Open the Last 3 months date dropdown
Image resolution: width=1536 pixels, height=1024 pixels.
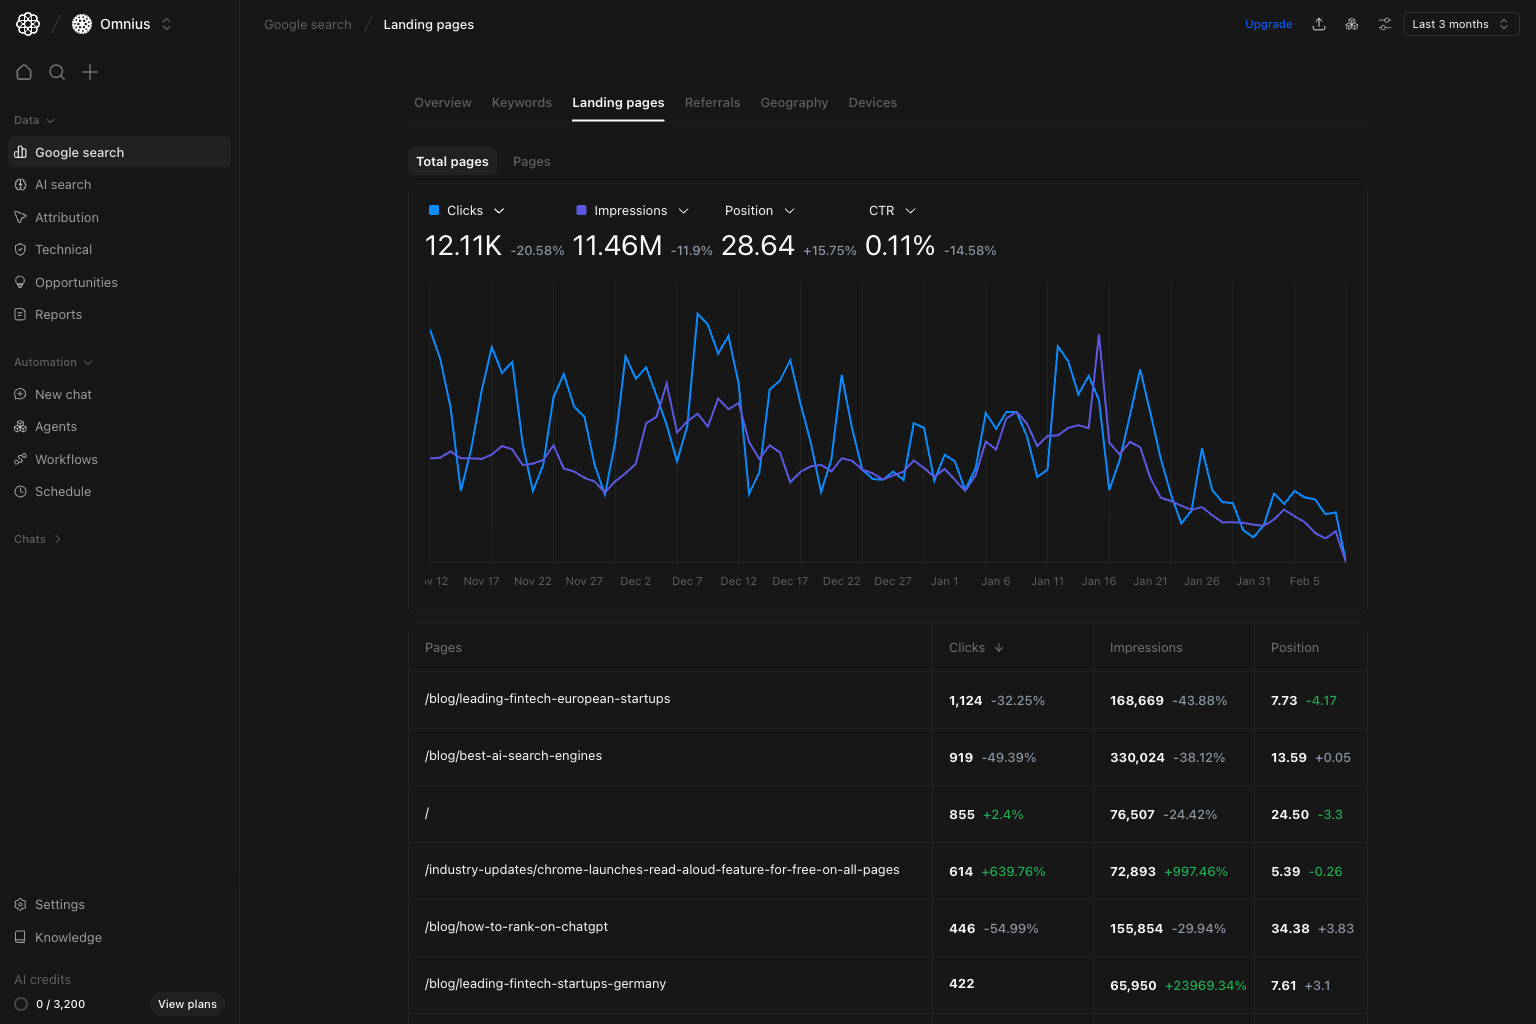pos(1460,23)
